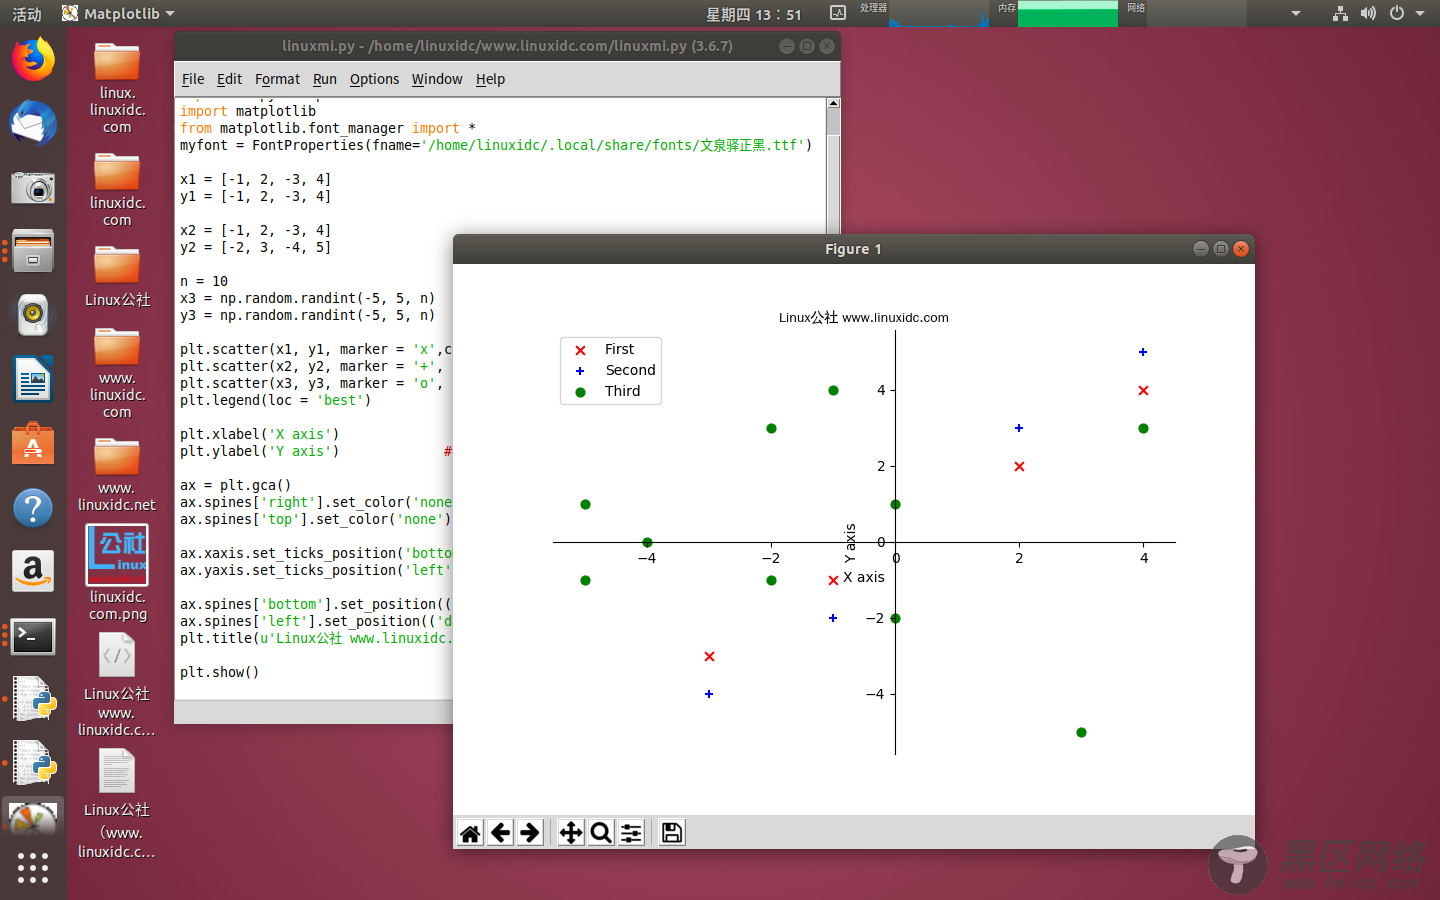
Task: Click the Third legend entry in plot
Action: (x=622, y=391)
